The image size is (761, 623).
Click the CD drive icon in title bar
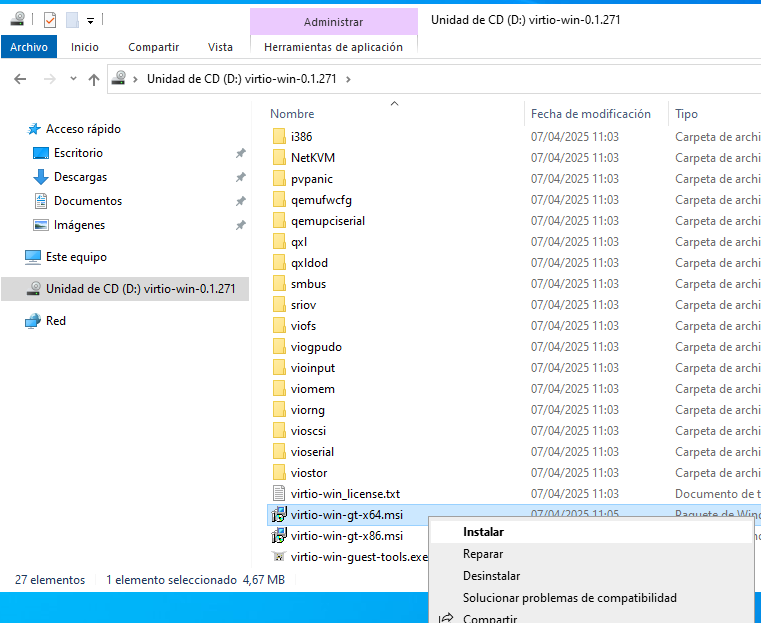17,19
